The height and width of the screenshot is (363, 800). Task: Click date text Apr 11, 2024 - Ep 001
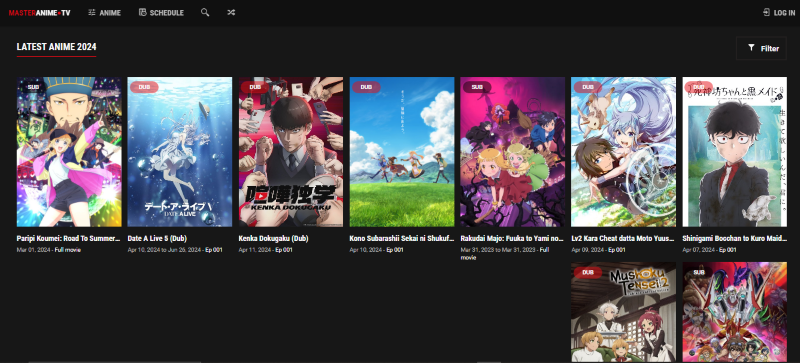(265, 250)
